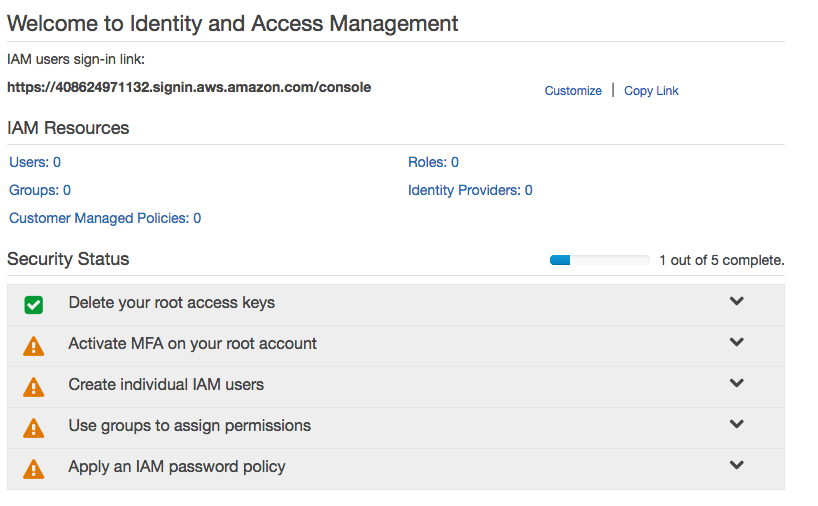Open Customer Managed Policies: 0 link
818x506 pixels.
pos(105,218)
